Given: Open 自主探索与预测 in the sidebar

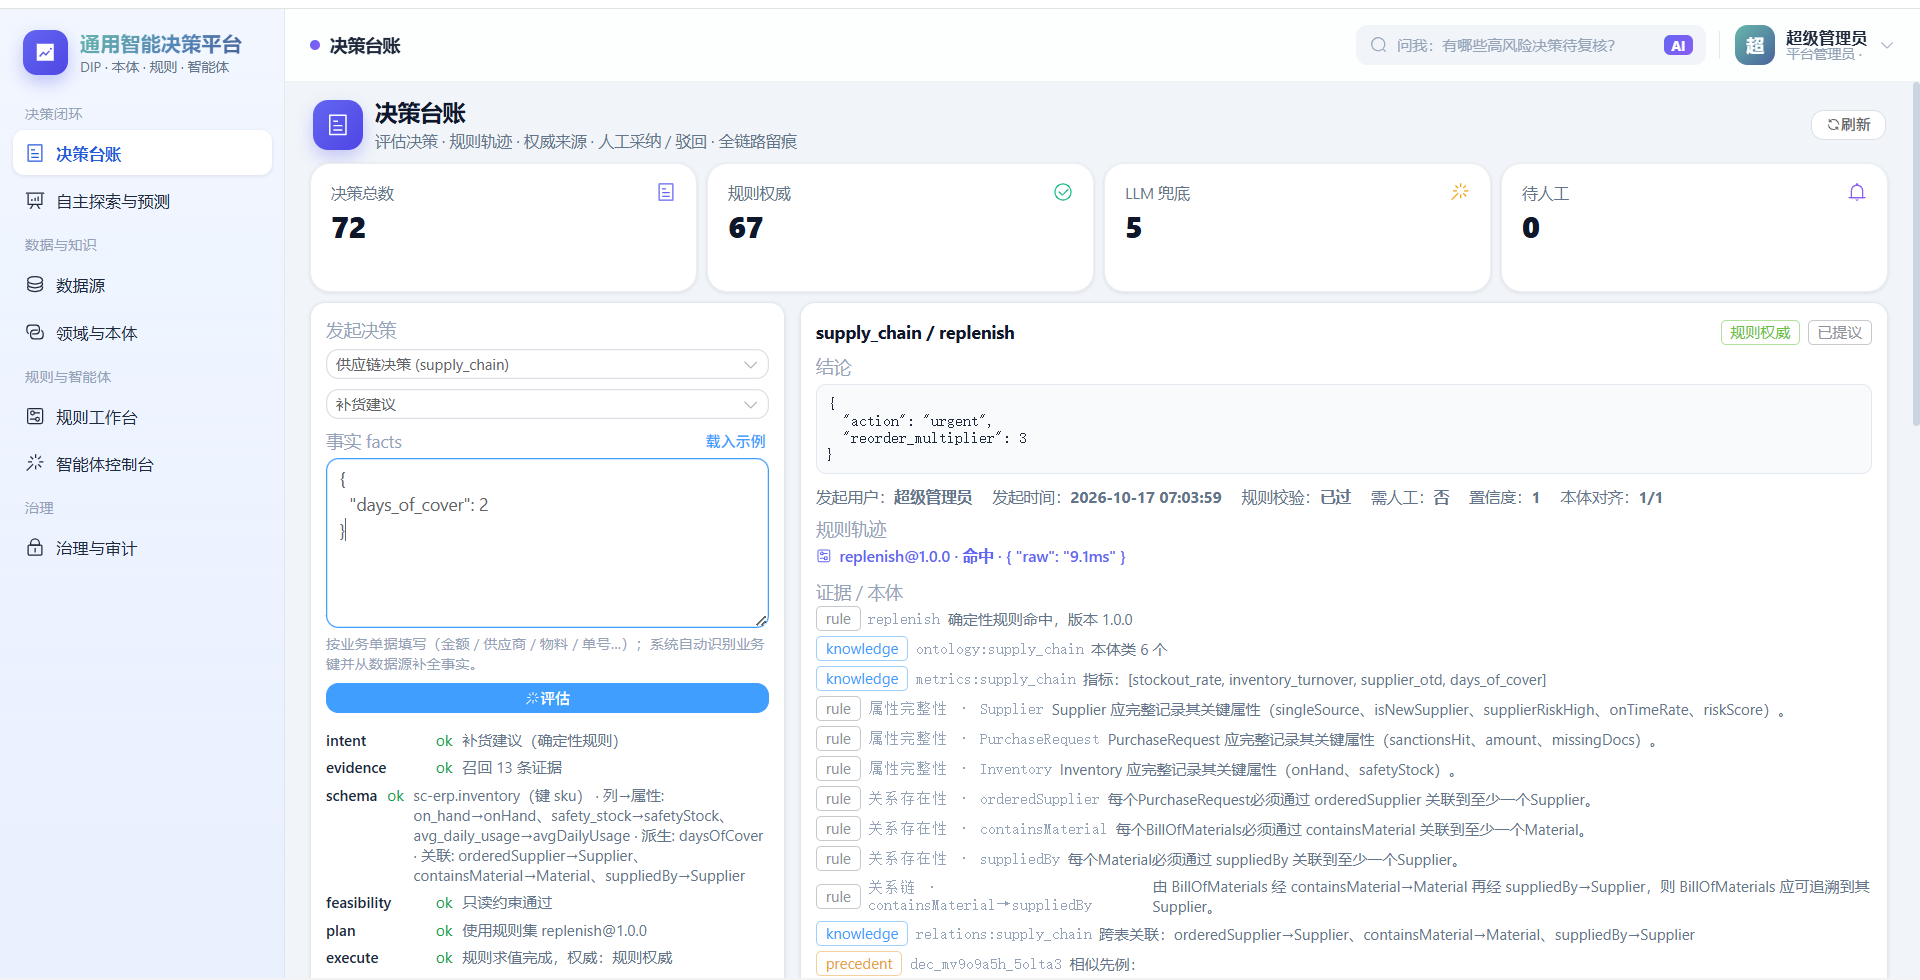Looking at the screenshot, I should tap(142, 201).
